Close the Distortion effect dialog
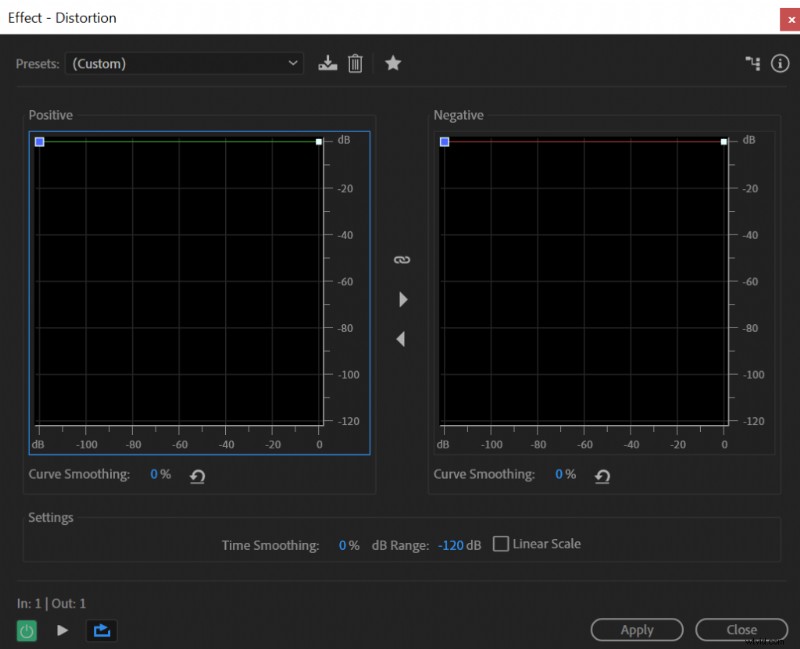This screenshot has height=649, width=800. point(741,629)
